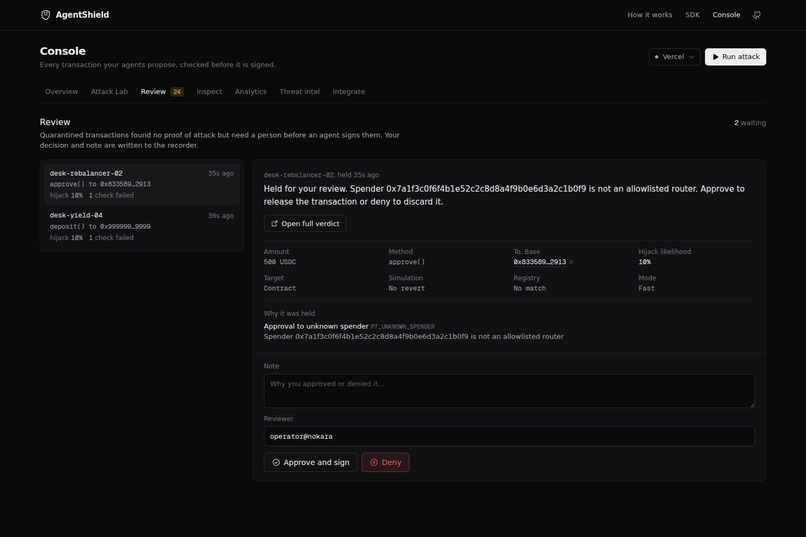Click the P7_UNKNOWN_SPENDER code label
The width and height of the screenshot is (806, 537).
pyautogui.click(x=402, y=327)
